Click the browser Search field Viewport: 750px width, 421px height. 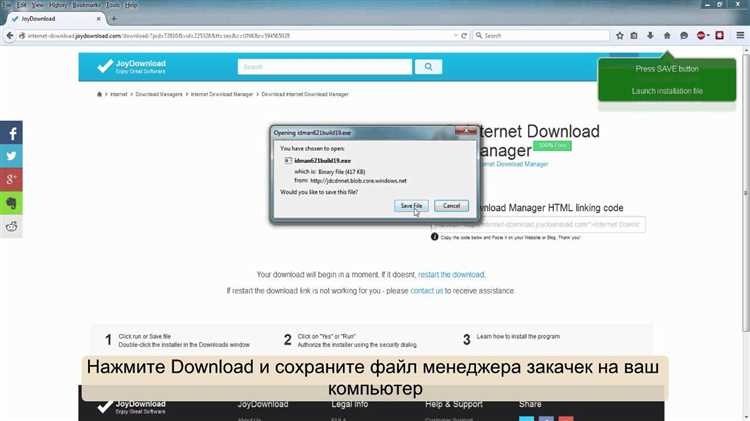[x=541, y=36]
